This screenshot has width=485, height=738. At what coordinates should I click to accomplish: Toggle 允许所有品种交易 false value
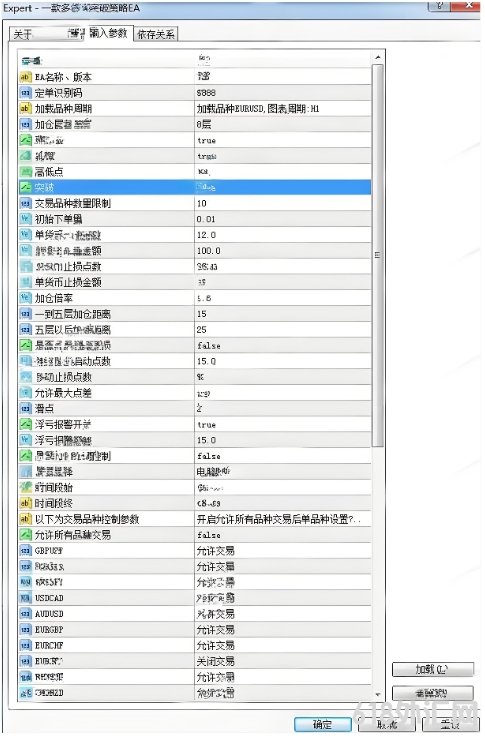coord(283,535)
